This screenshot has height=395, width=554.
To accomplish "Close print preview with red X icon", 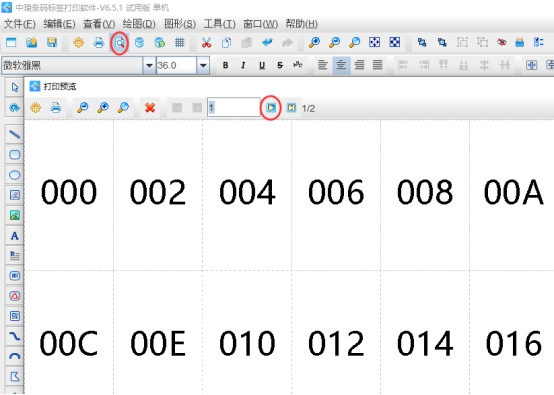I will coord(150,107).
